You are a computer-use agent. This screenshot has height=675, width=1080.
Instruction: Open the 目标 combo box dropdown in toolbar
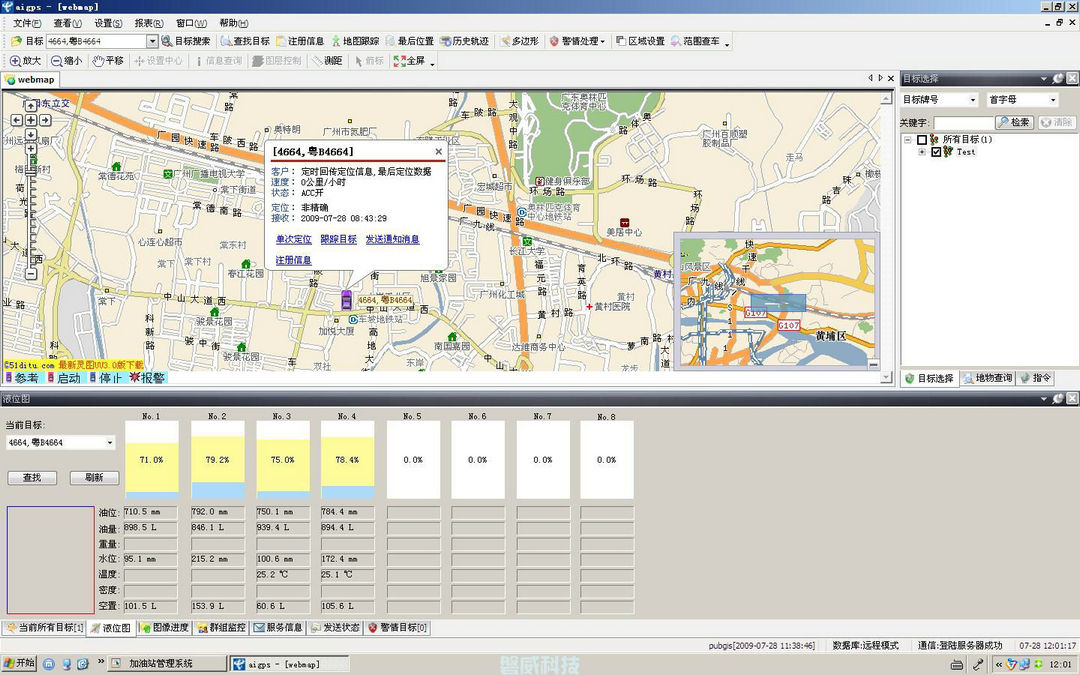click(152, 41)
